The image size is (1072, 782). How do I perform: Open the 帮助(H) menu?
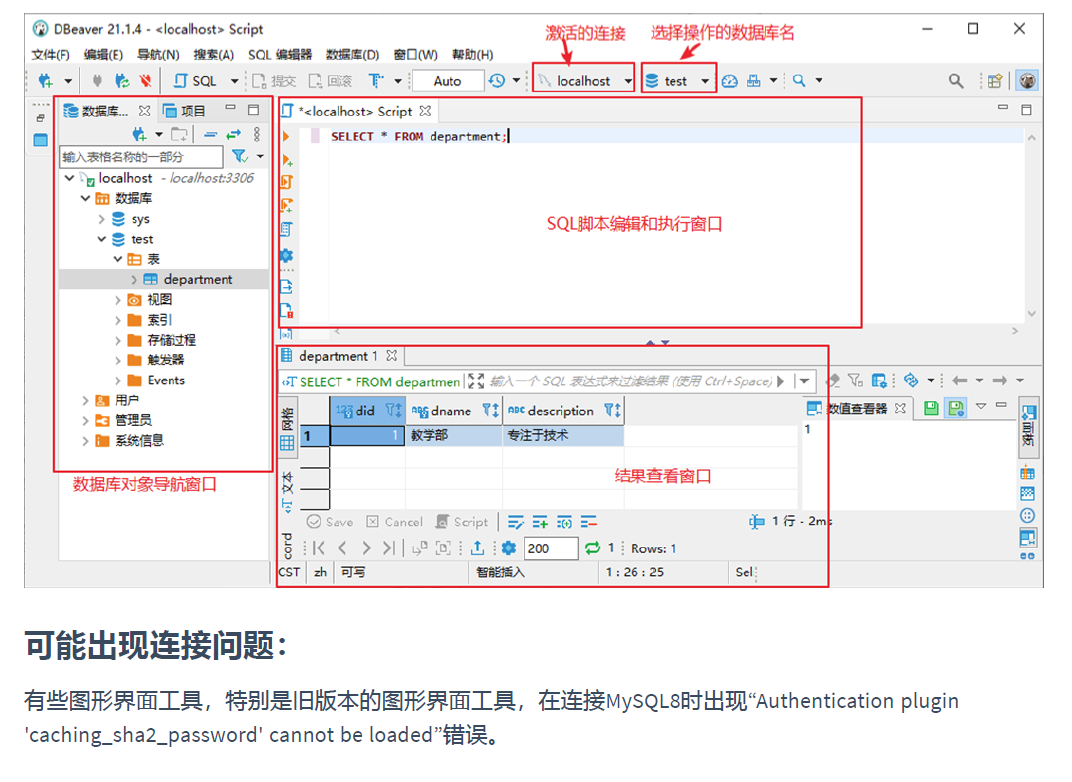pyautogui.click(x=473, y=55)
